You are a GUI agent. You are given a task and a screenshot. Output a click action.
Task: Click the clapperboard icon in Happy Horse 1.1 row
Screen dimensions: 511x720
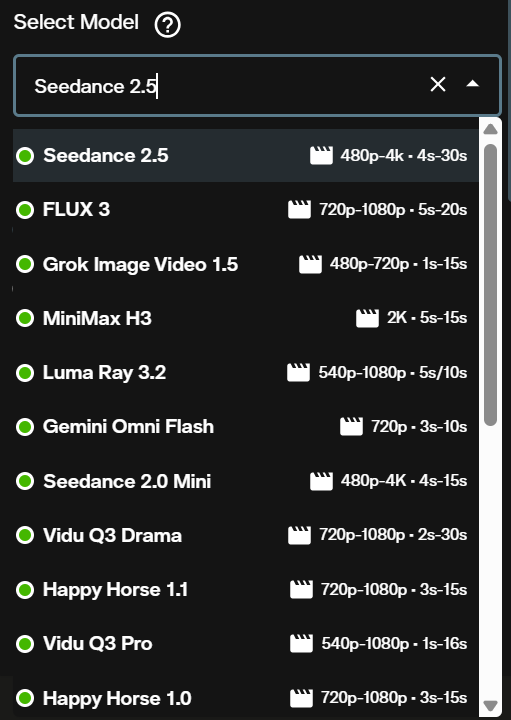(301, 590)
